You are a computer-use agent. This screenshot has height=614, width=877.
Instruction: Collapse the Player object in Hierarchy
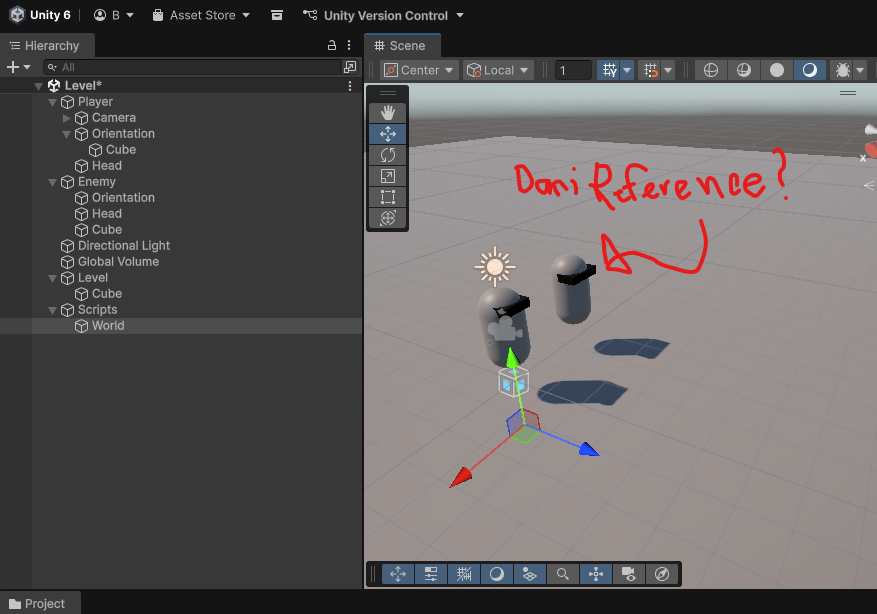click(x=53, y=102)
